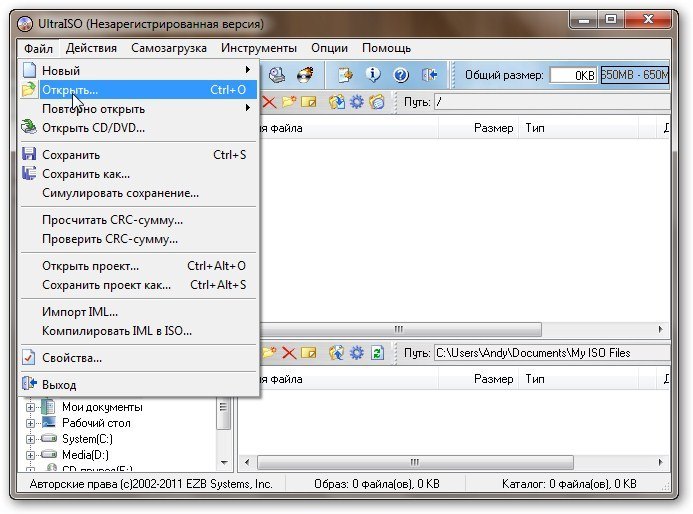The width and height of the screenshot is (693, 514).
Task: Click the green refresh icon in the lower pane
Action: tap(377, 353)
